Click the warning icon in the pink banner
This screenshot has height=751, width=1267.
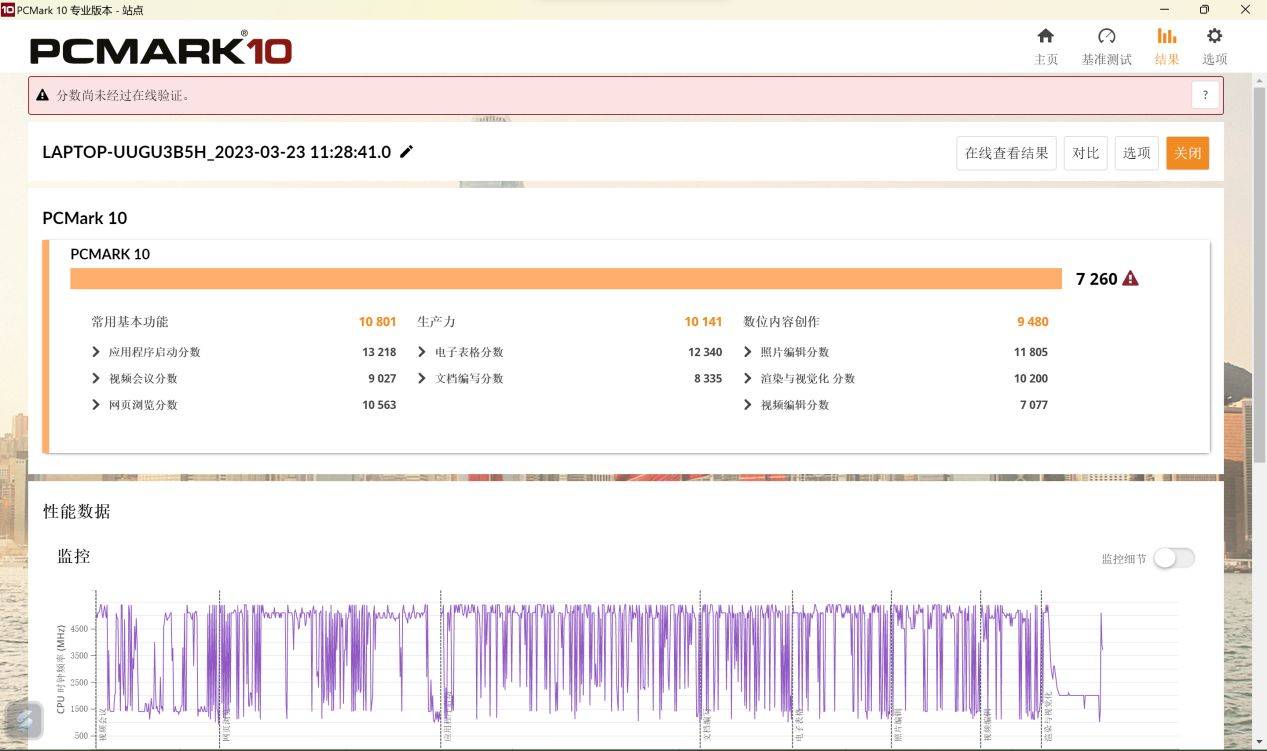pos(41,94)
